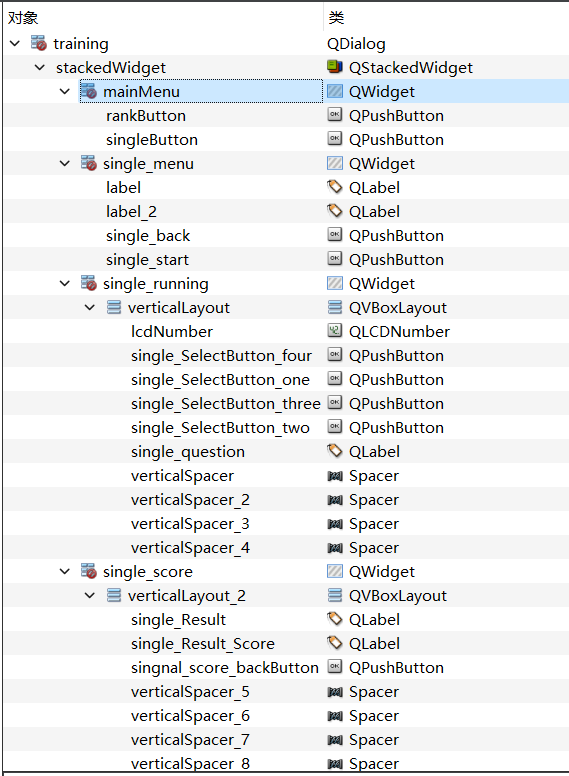Collapse the stackedWidget node
This screenshot has height=776, width=569.
coord(40,67)
